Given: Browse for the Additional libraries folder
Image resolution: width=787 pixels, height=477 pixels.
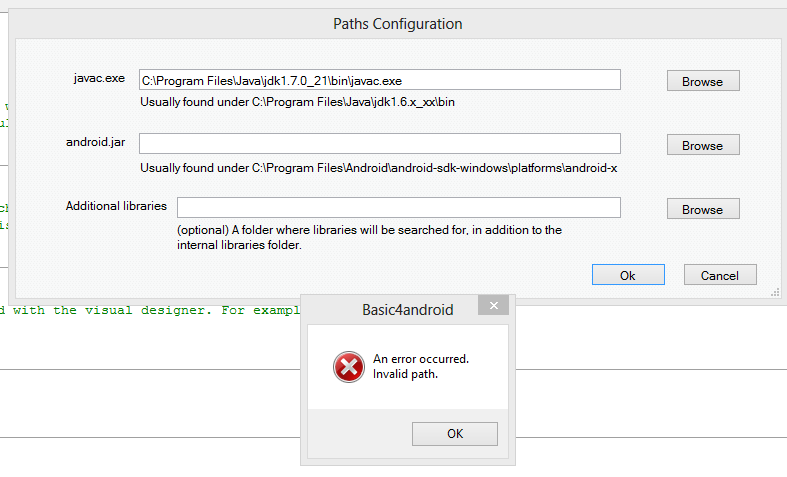Looking at the screenshot, I should [702, 209].
